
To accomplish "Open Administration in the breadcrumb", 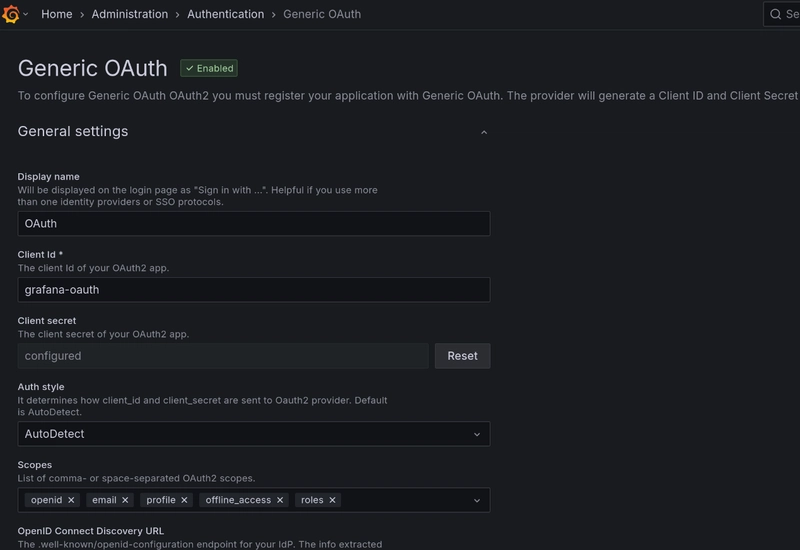I will (x=130, y=14).
